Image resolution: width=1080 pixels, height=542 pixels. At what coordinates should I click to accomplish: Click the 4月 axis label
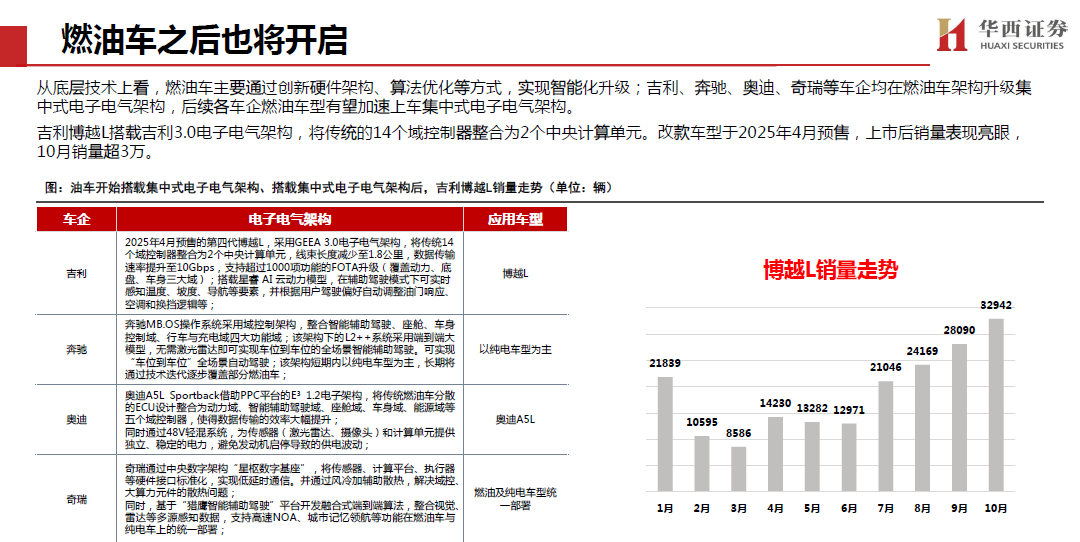[776, 508]
